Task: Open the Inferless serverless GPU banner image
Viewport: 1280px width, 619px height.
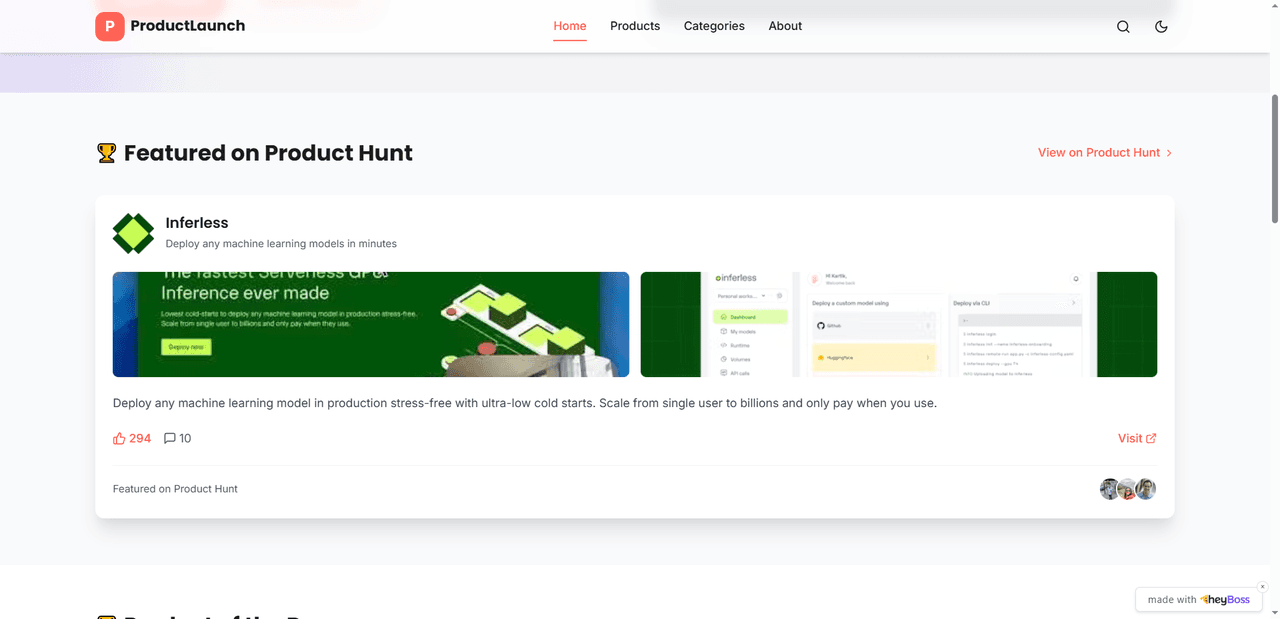Action: 371,324
